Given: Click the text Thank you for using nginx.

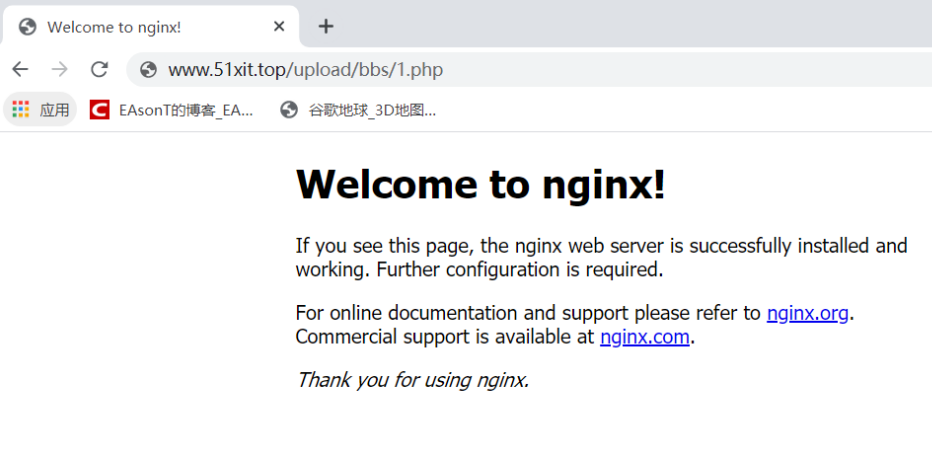Looking at the screenshot, I should point(413,380).
